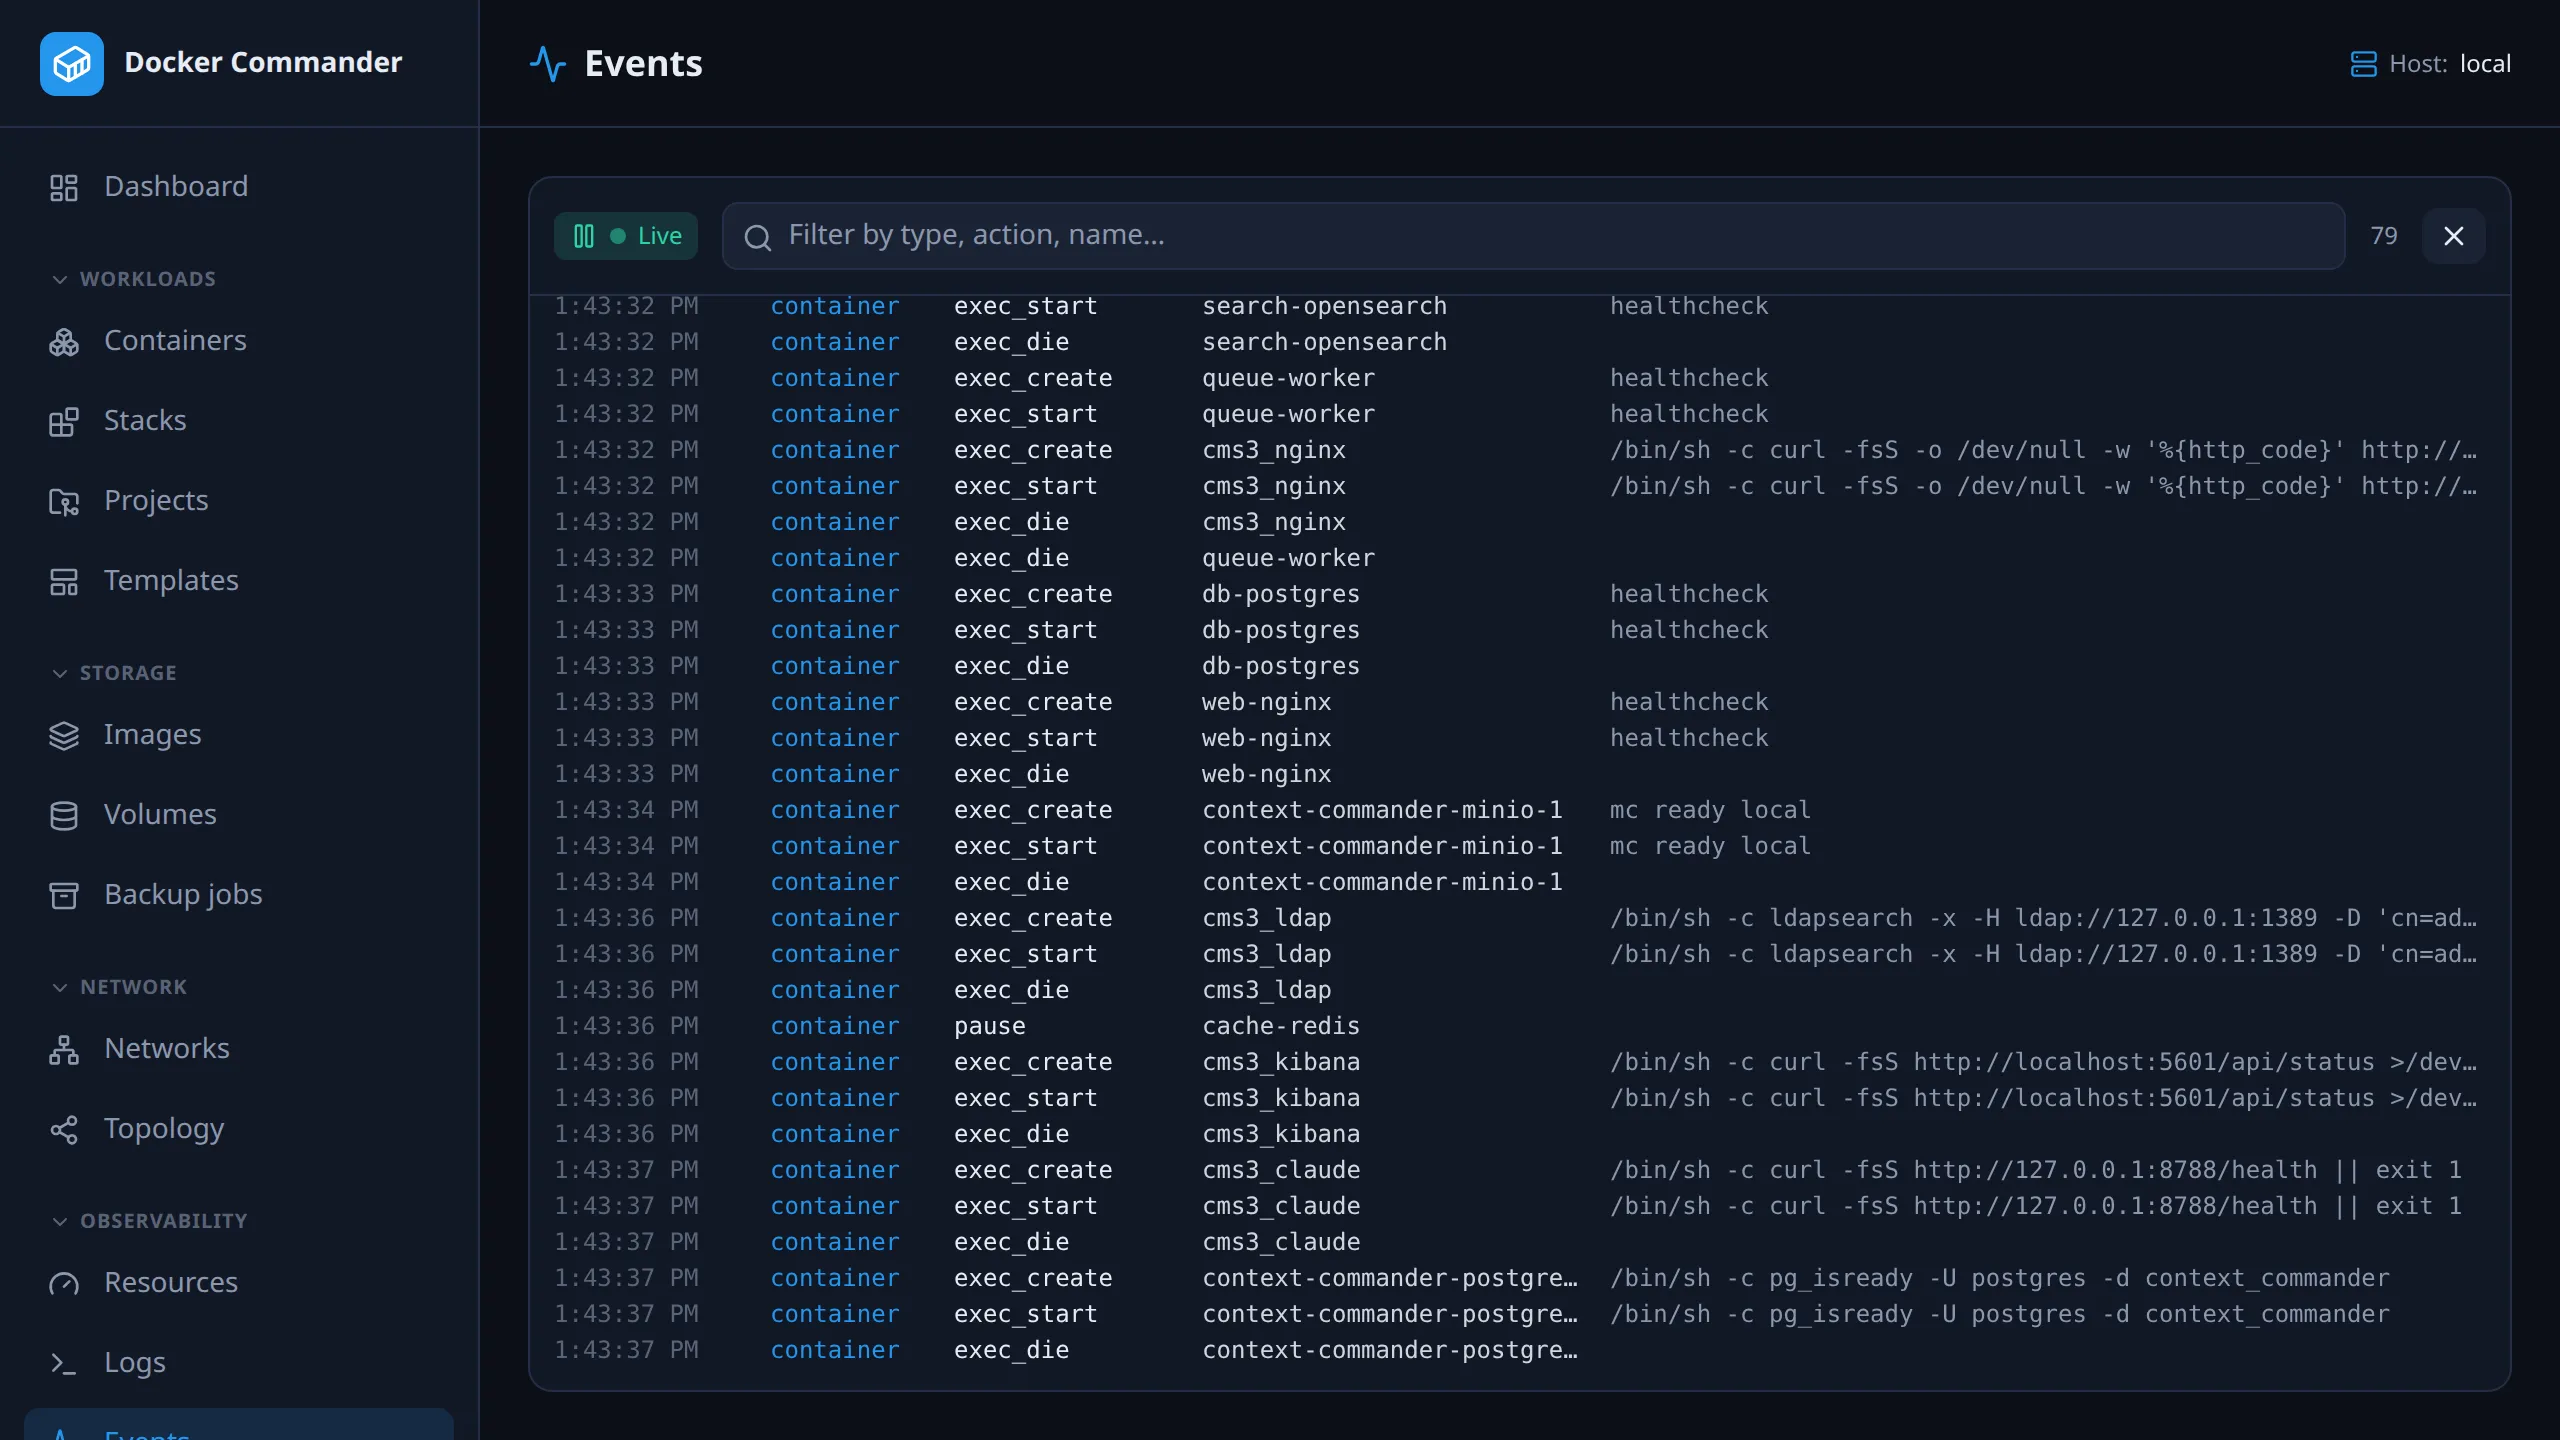Click the Templates layout icon
Image resolution: width=2560 pixels, height=1440 pixels.
pyautogui.click(x=64, y=581)
